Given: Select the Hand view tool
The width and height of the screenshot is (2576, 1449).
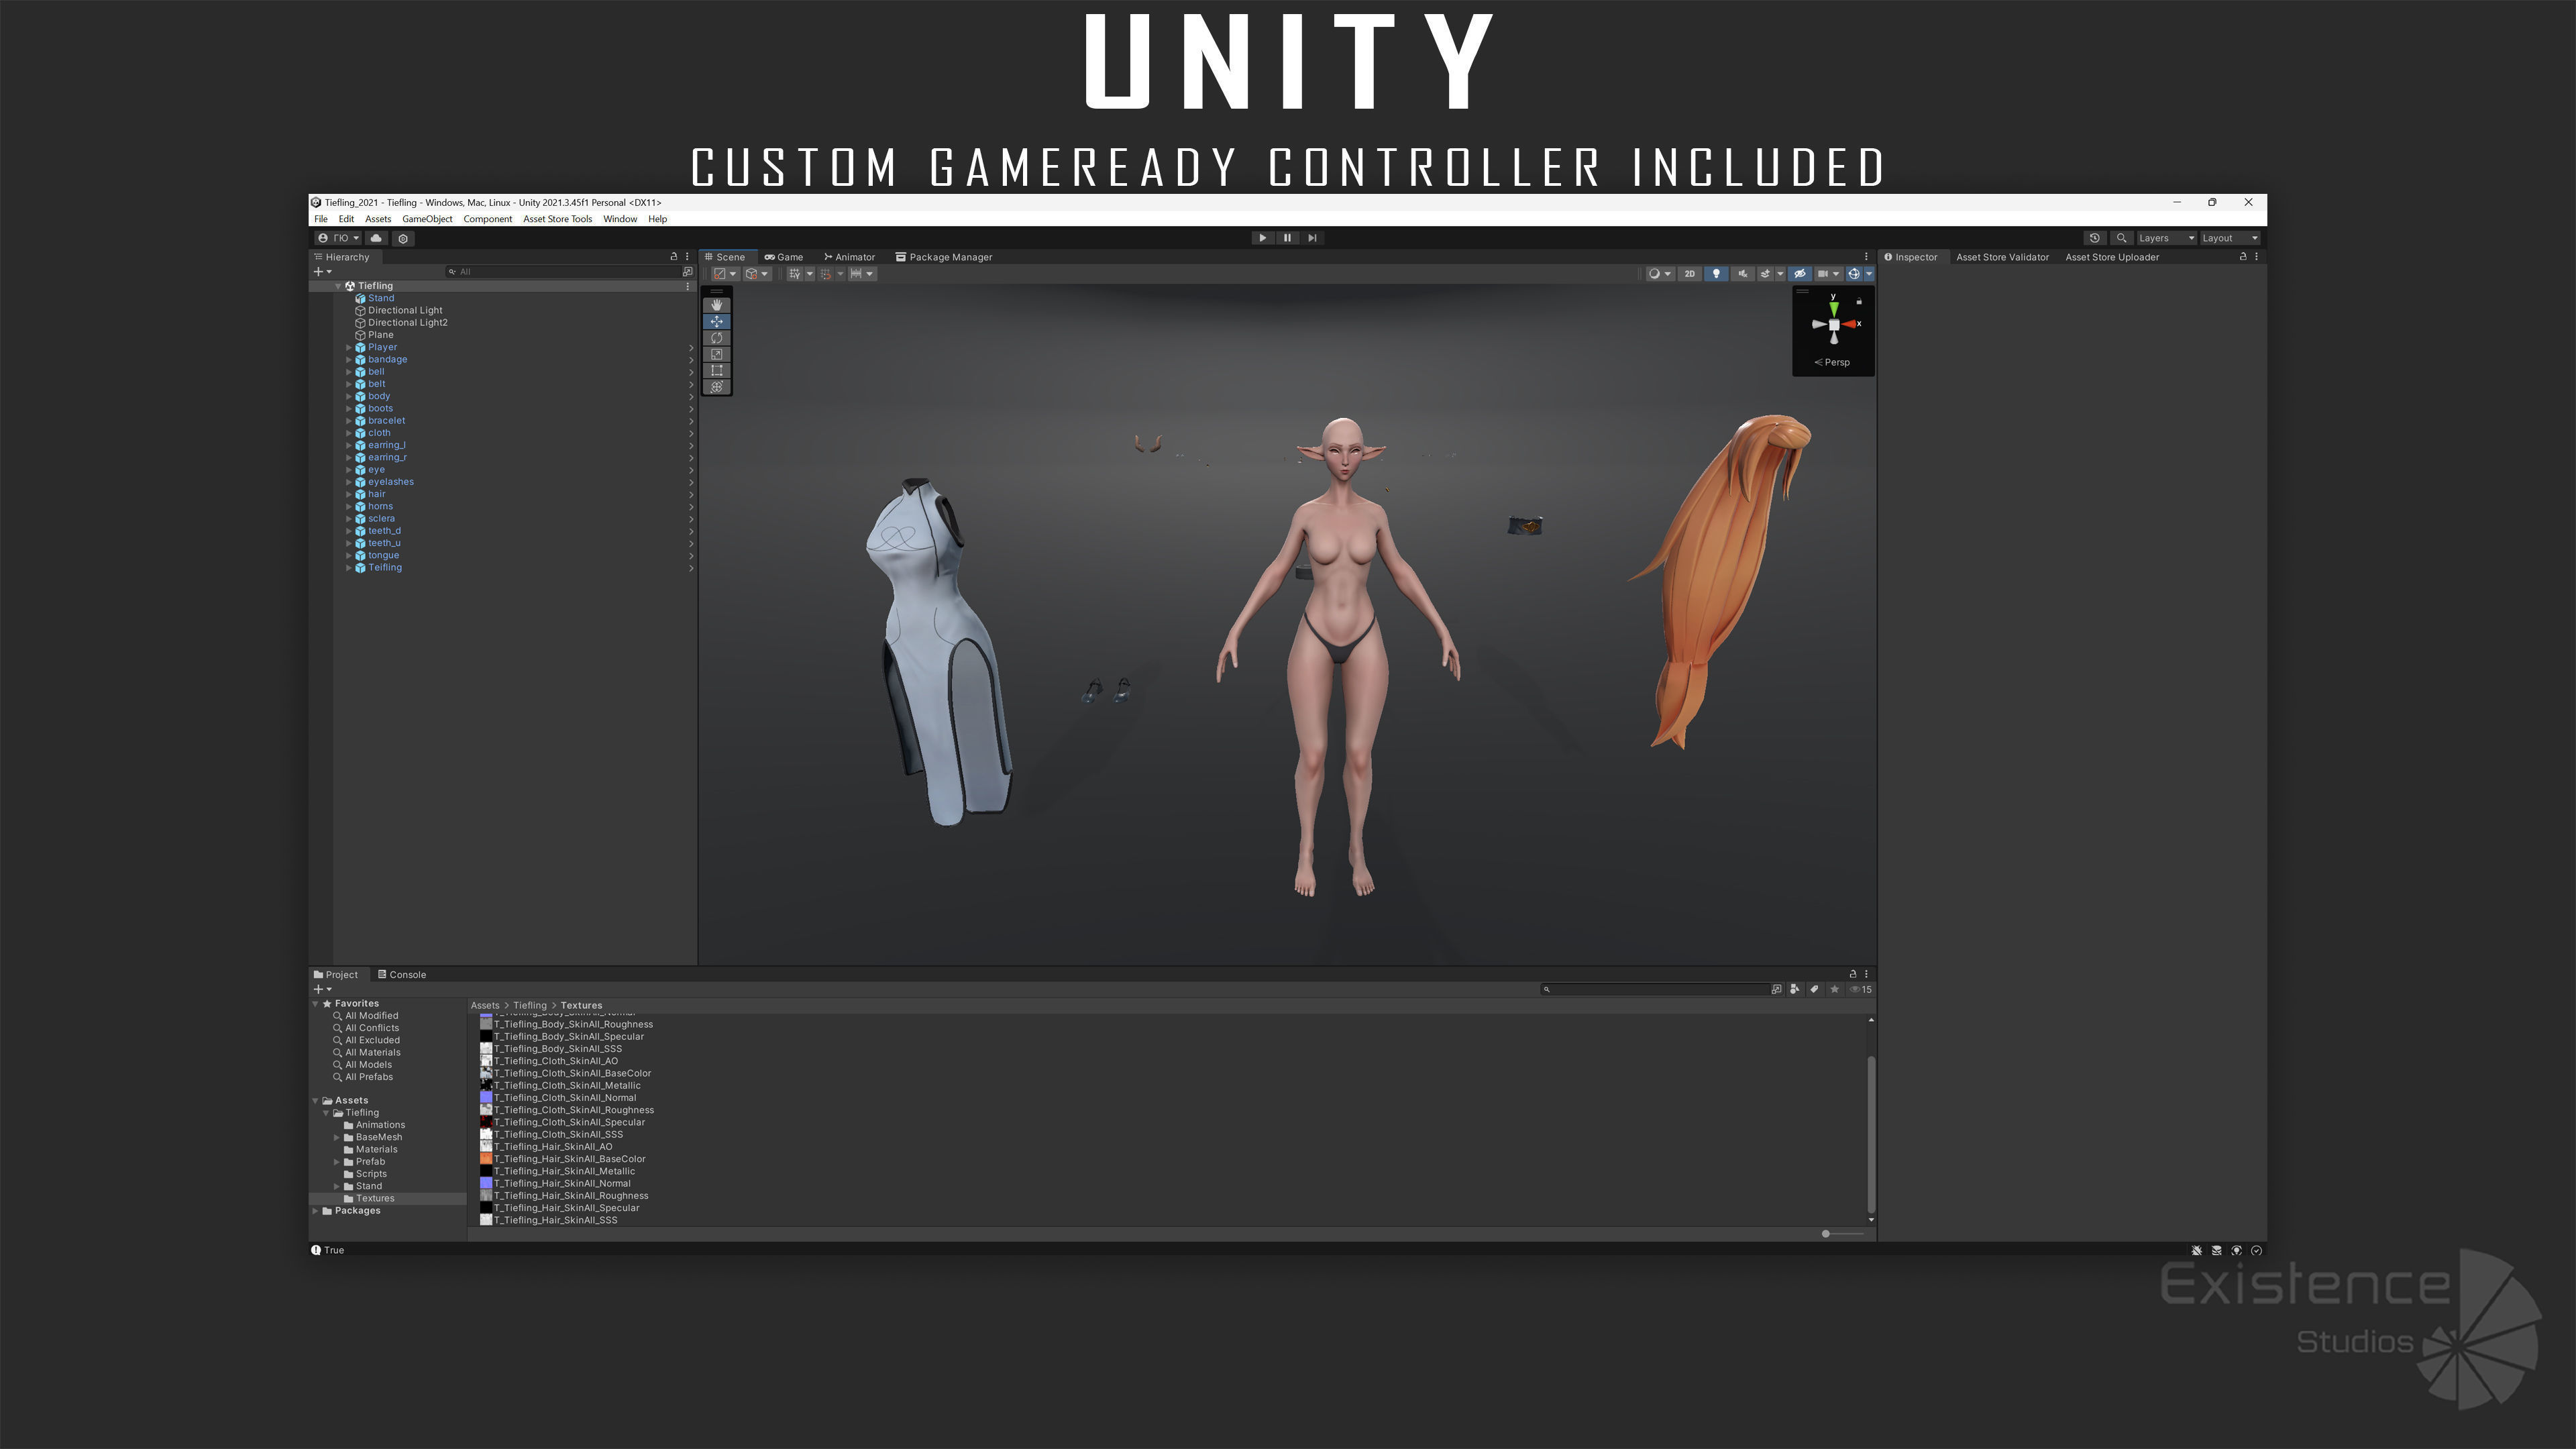Looking at the screenshot, I should 716,305.
